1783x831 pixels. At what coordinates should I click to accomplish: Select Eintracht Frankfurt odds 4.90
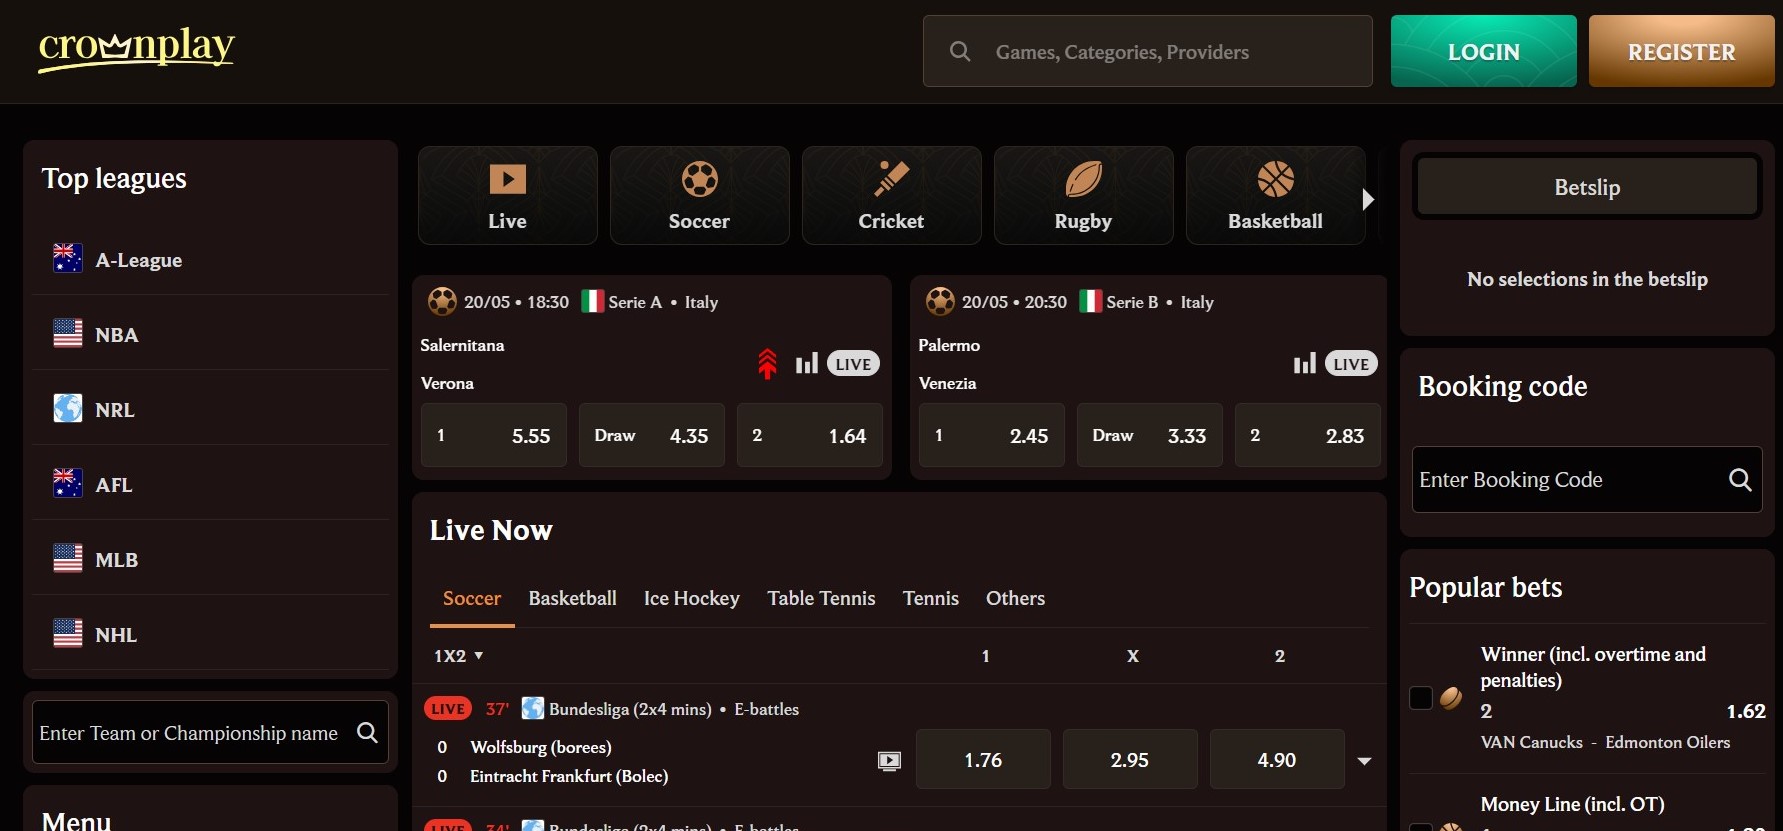(x=1277, y=760)
